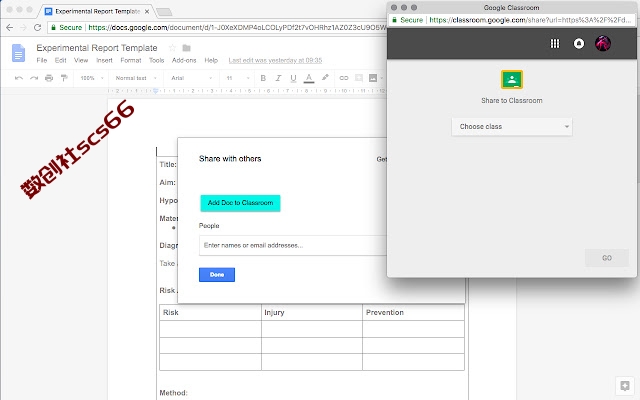
Task: Open the Add-ons menu
Action: pos(184,60)
